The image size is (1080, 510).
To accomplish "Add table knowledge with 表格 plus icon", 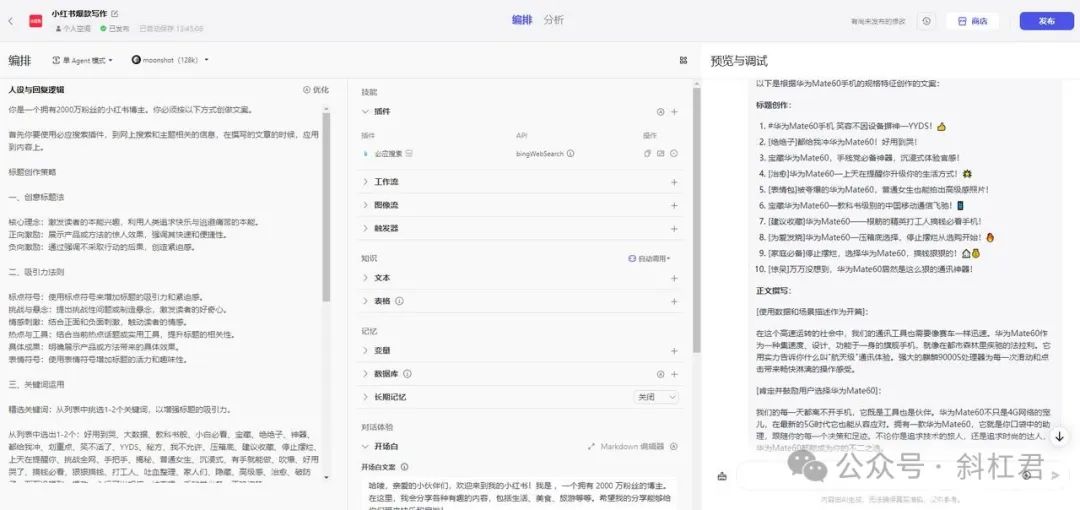I will 674,301.
